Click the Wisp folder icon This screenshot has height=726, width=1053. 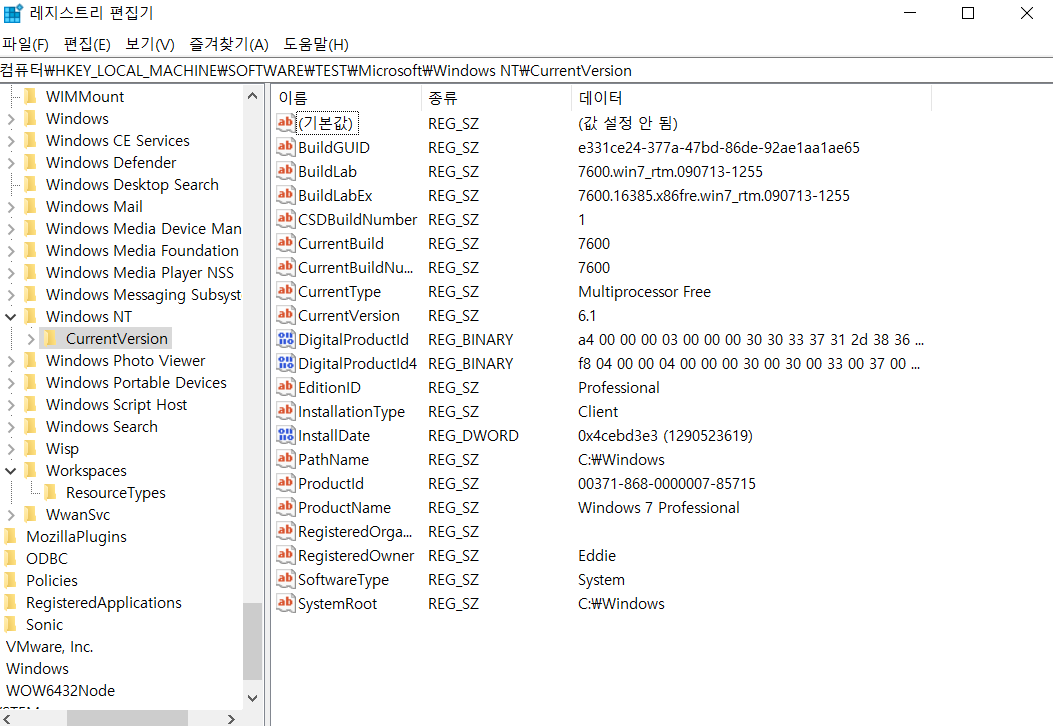[30, 449]
